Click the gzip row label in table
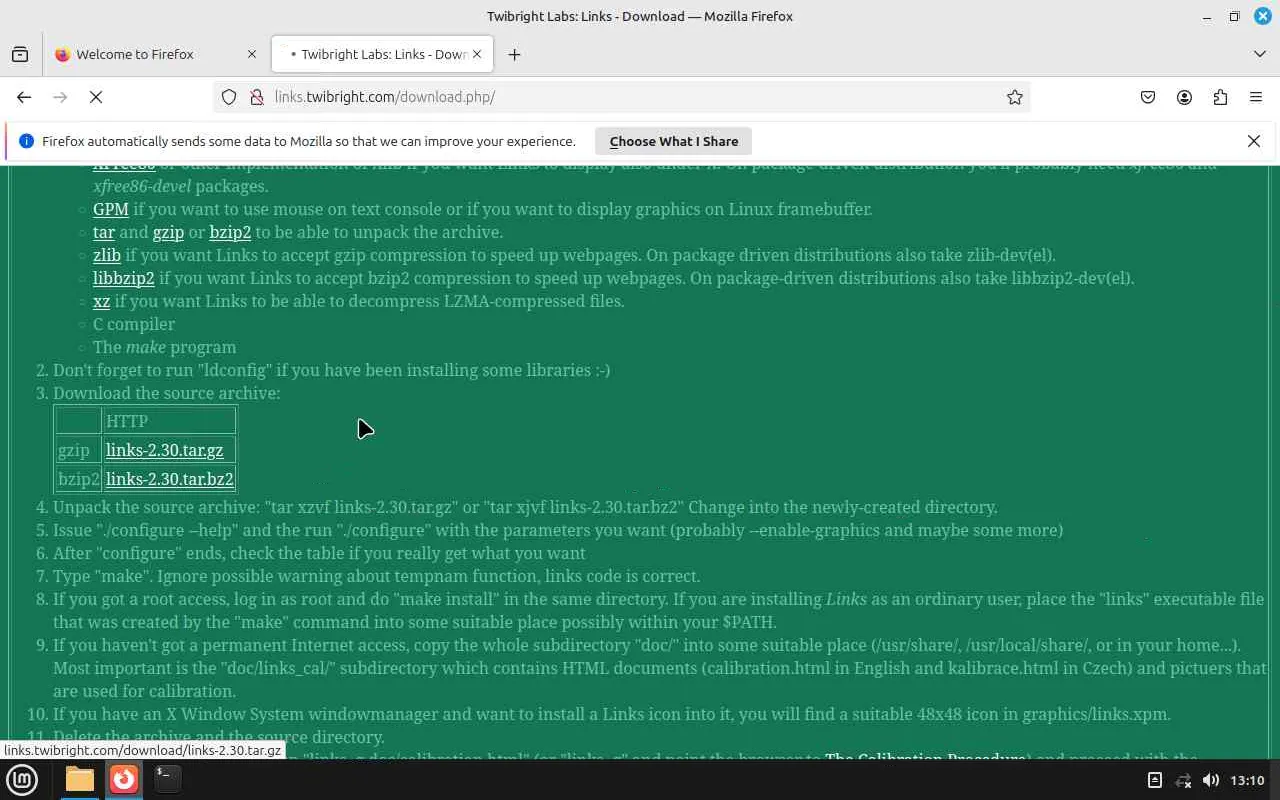 pos(78,450)
